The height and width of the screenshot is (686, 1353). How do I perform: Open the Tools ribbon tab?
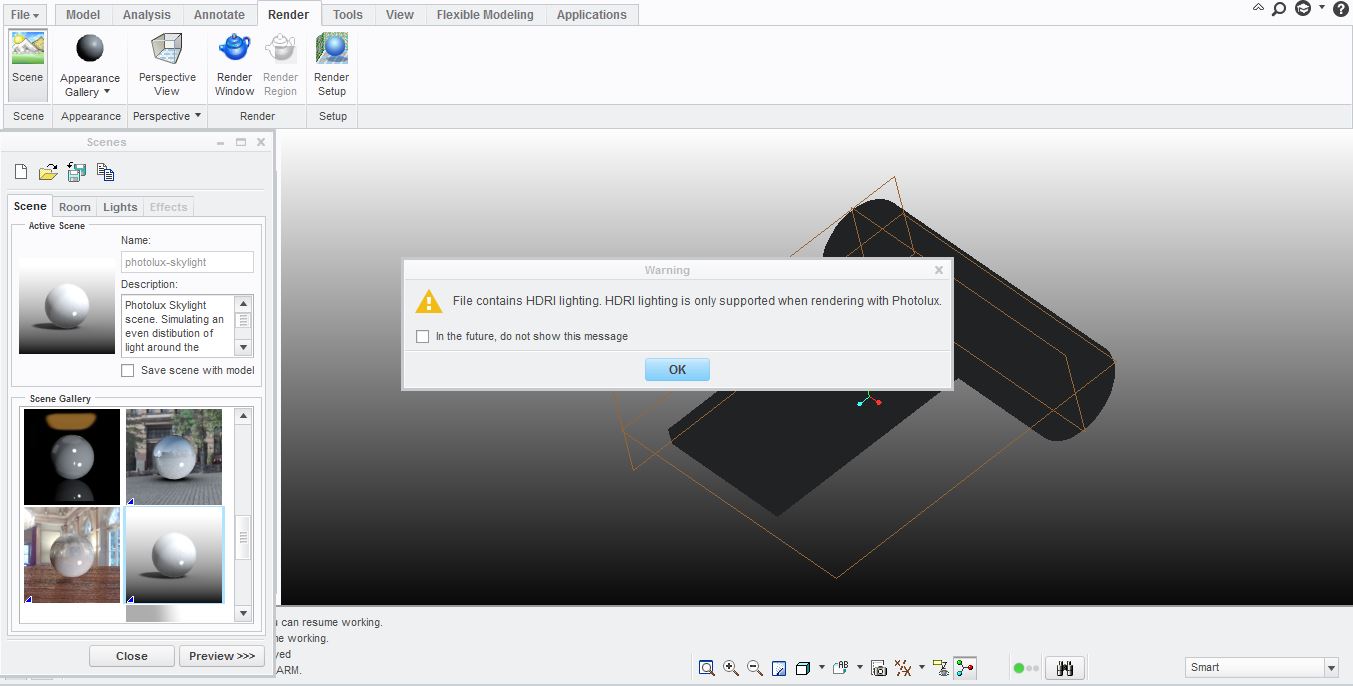(x=348, y=15)
